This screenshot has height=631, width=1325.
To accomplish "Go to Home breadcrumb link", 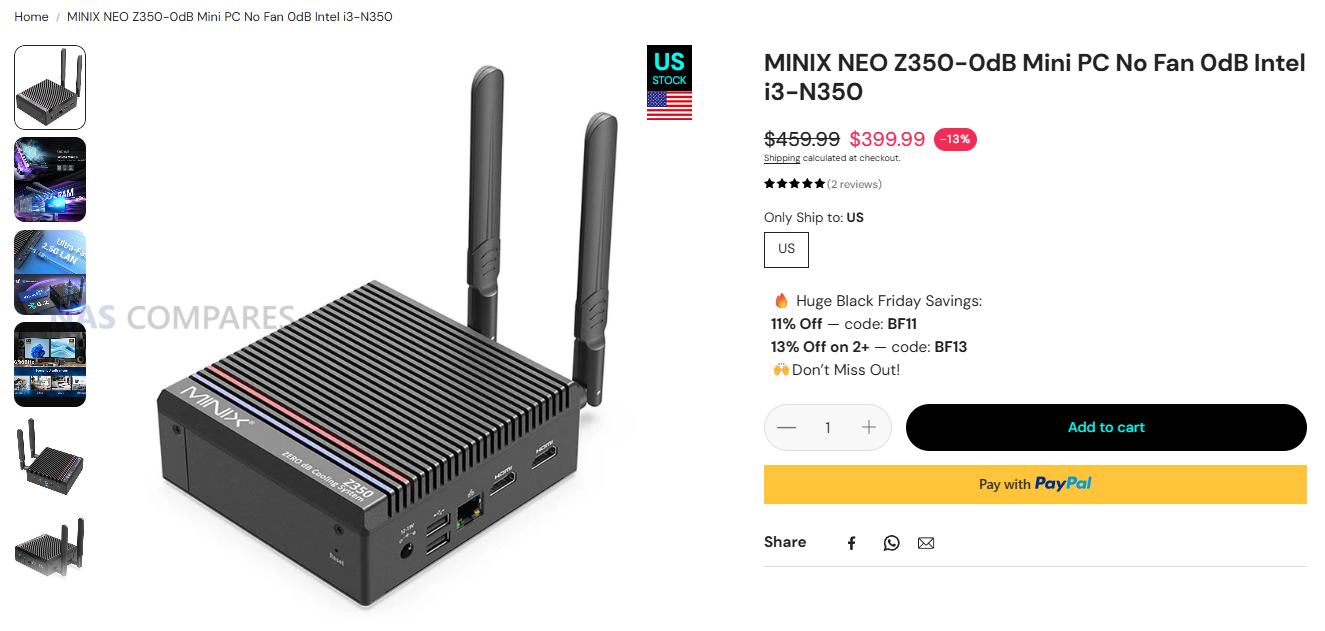I will pyautogui.click(x=31, y=17).
